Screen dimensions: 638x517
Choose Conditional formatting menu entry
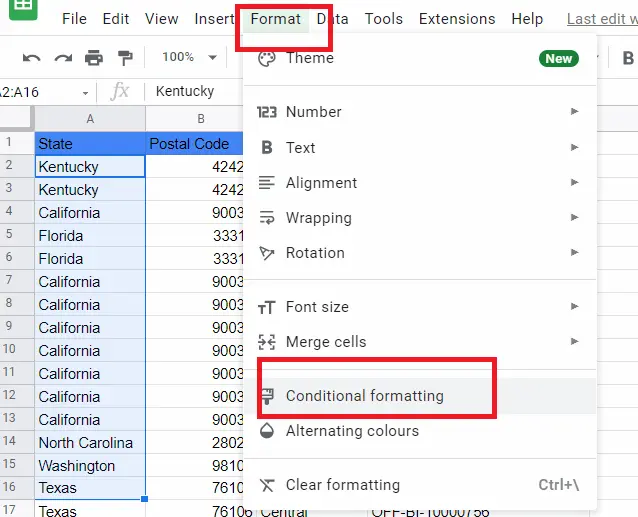[420, 396]
